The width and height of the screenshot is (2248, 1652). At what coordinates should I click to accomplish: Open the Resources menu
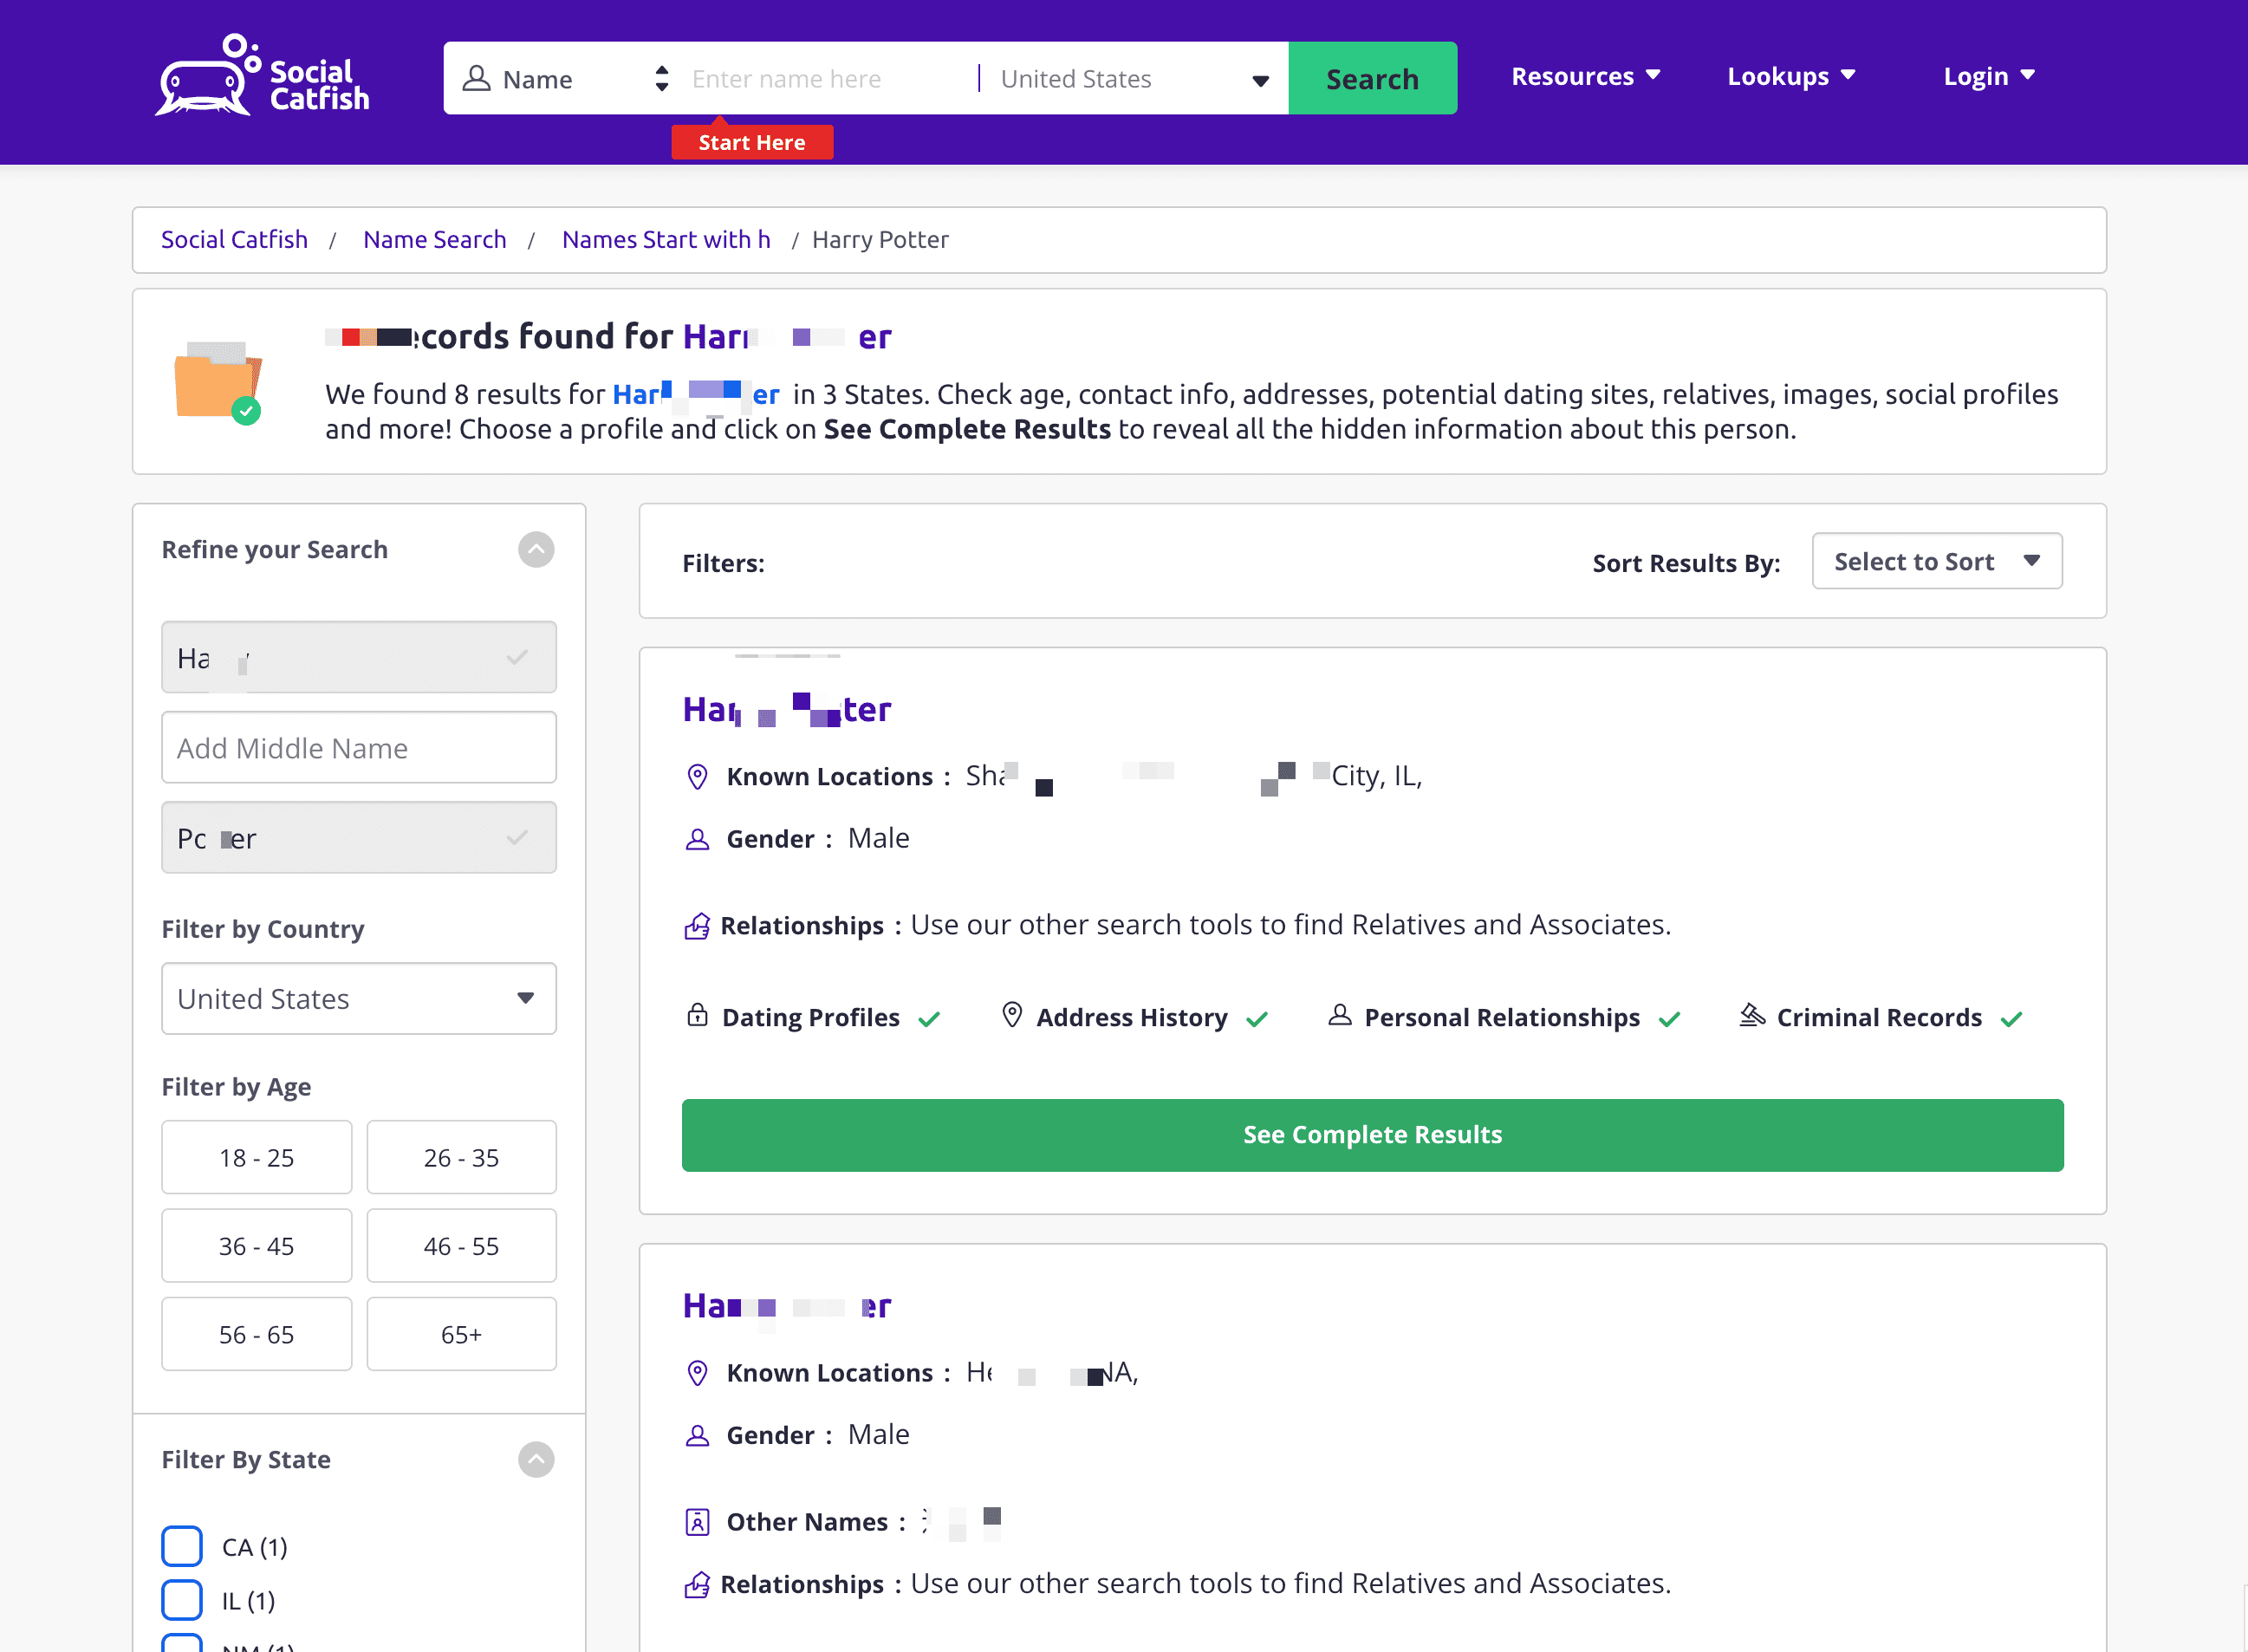click(1586, 76)
